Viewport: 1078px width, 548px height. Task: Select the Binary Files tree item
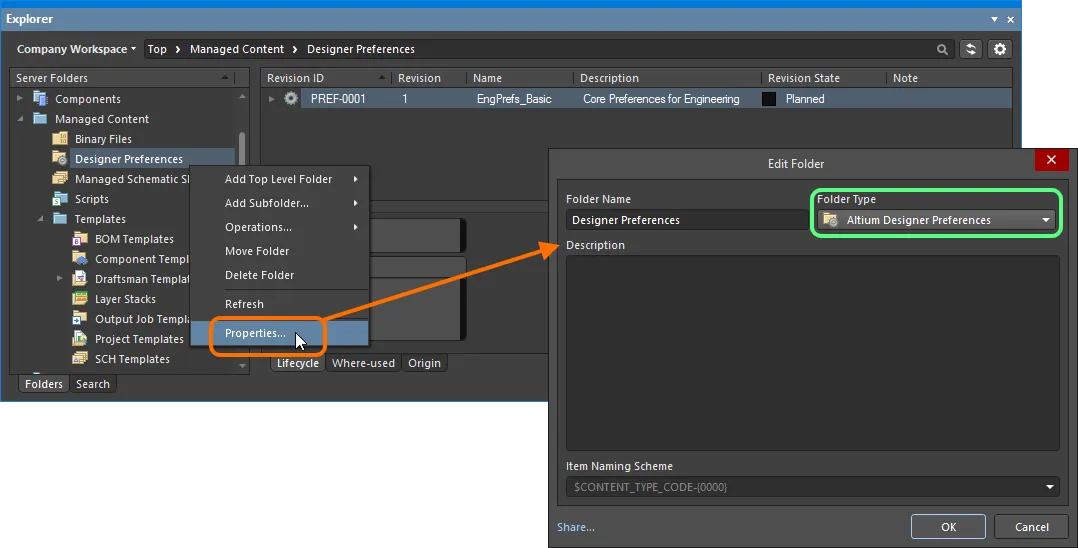[103, 139]
